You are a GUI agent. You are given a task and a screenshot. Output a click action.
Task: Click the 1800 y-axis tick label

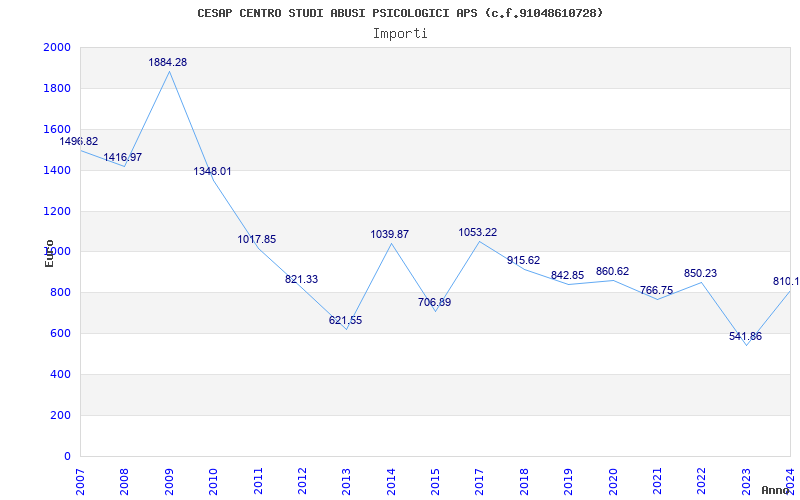[x=57, y=89]
